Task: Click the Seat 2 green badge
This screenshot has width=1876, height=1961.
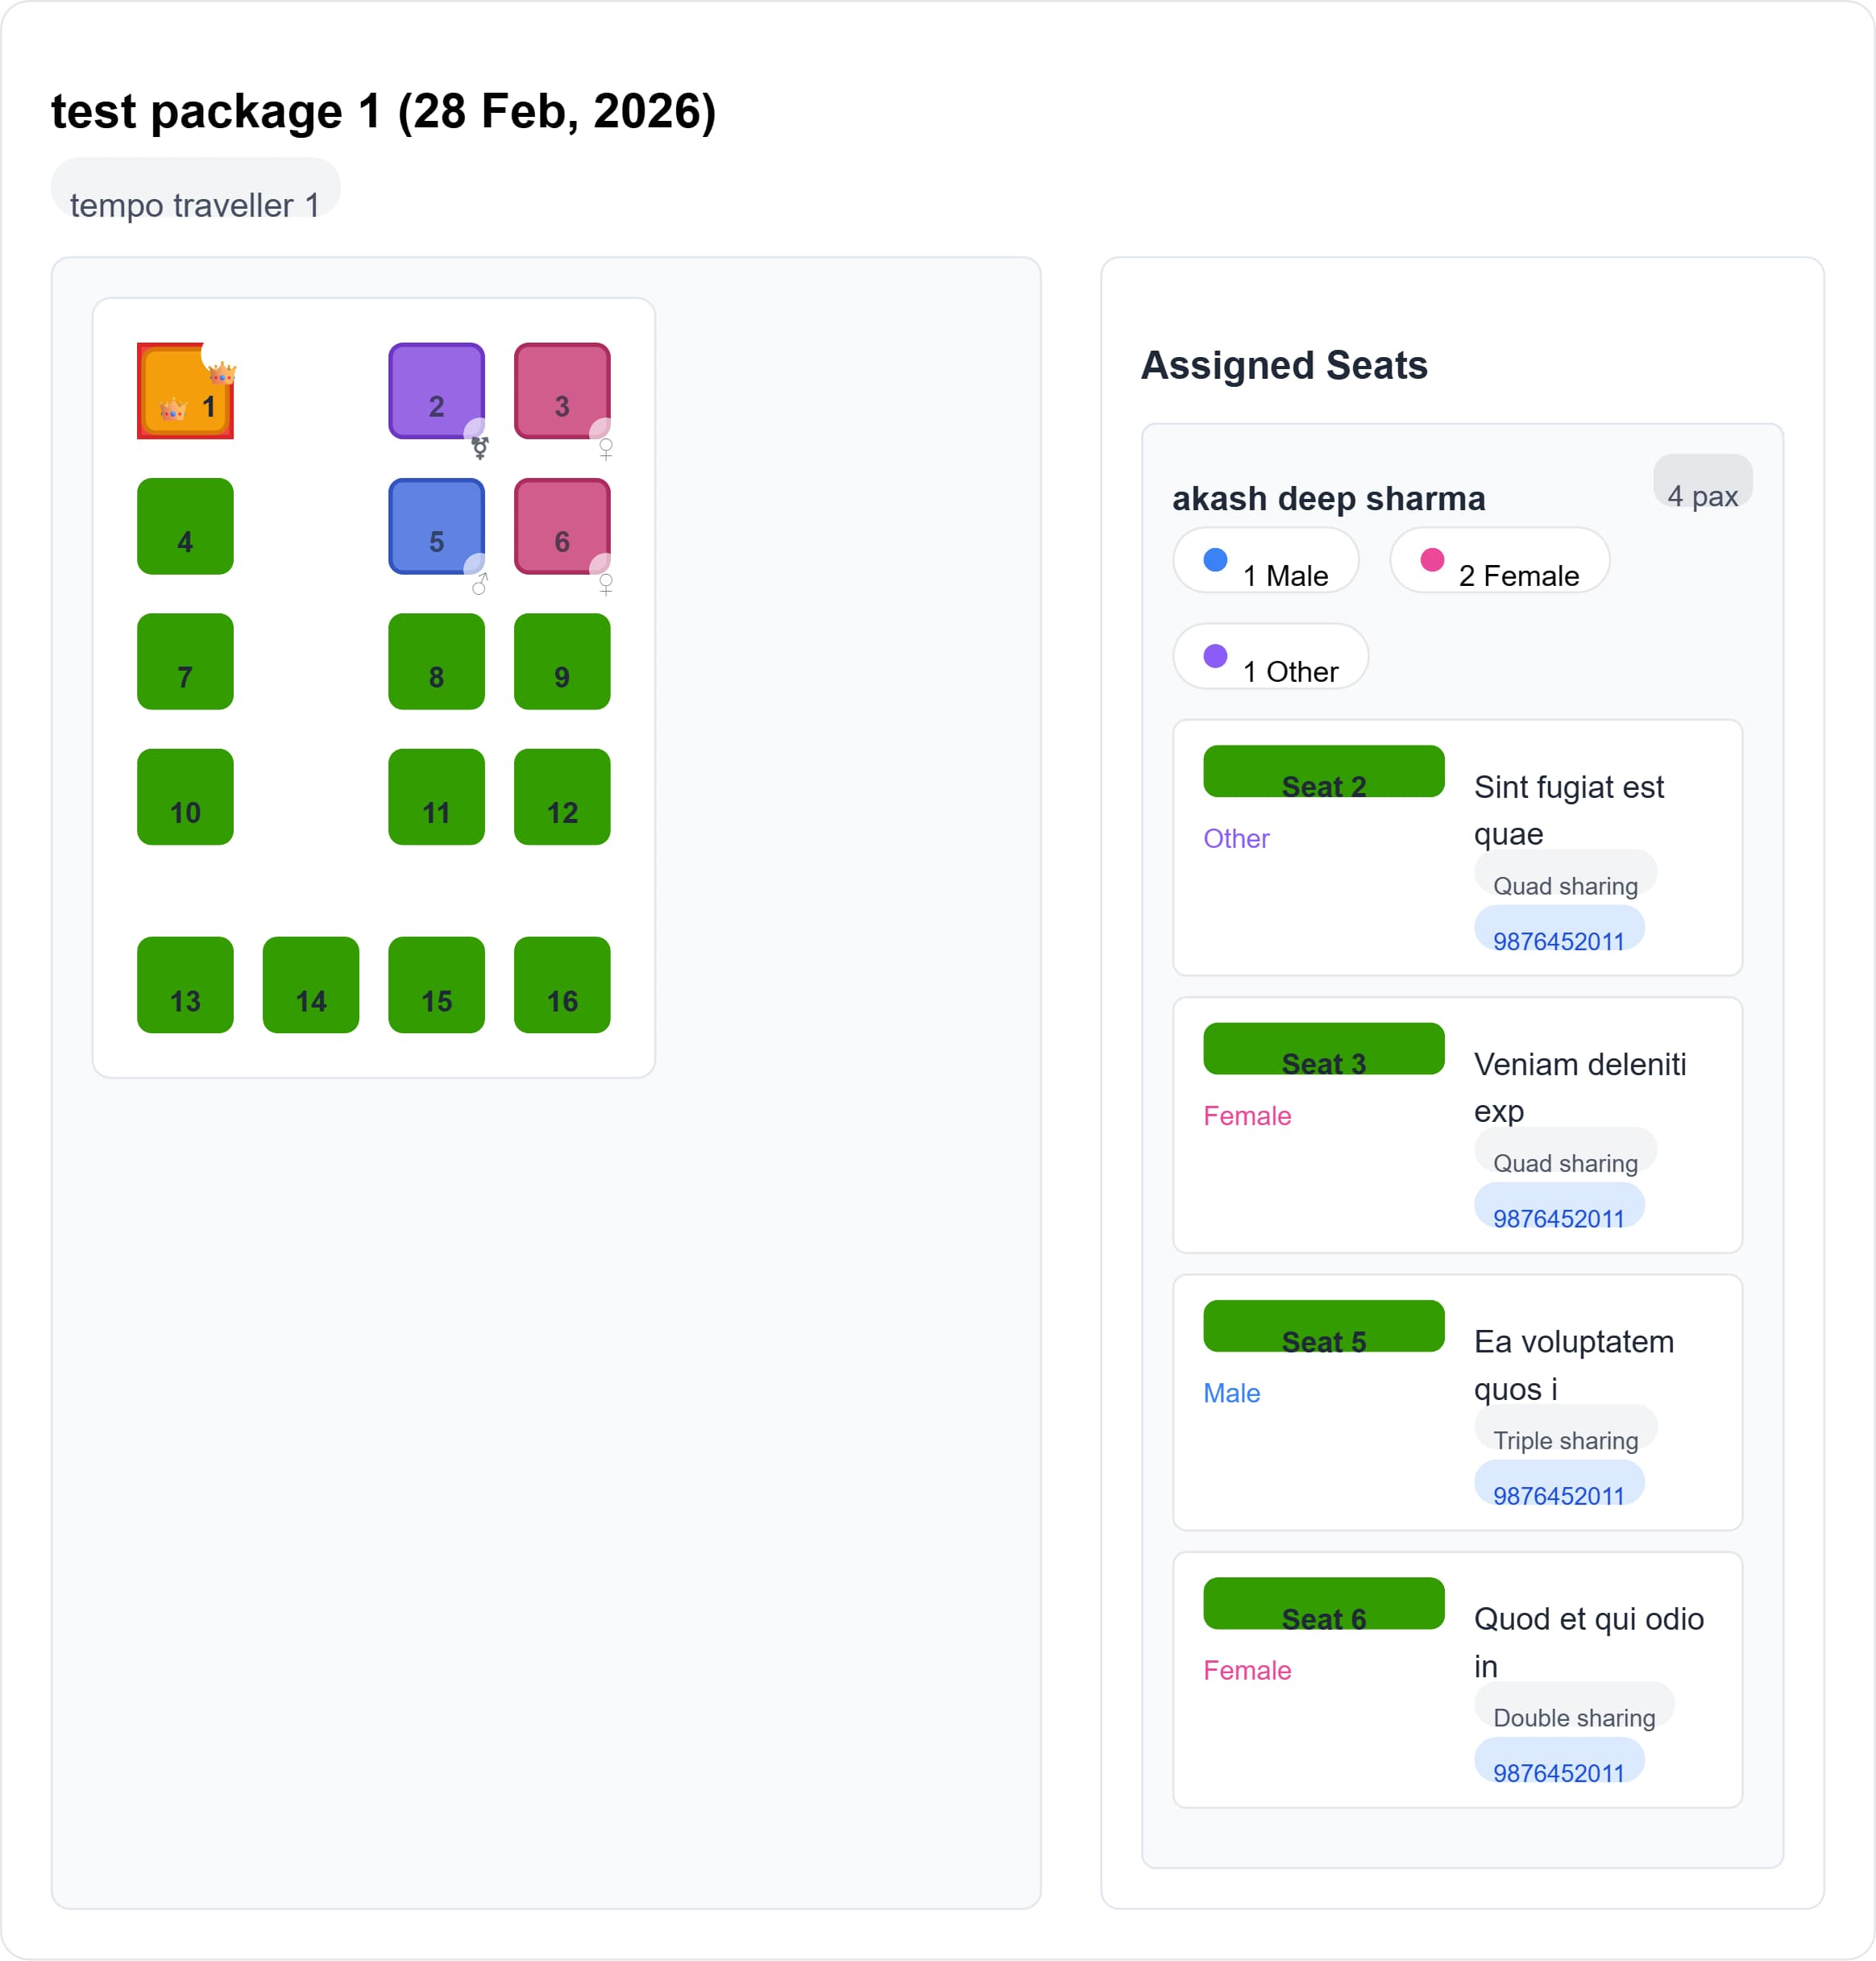Action: click(1323, 772)
